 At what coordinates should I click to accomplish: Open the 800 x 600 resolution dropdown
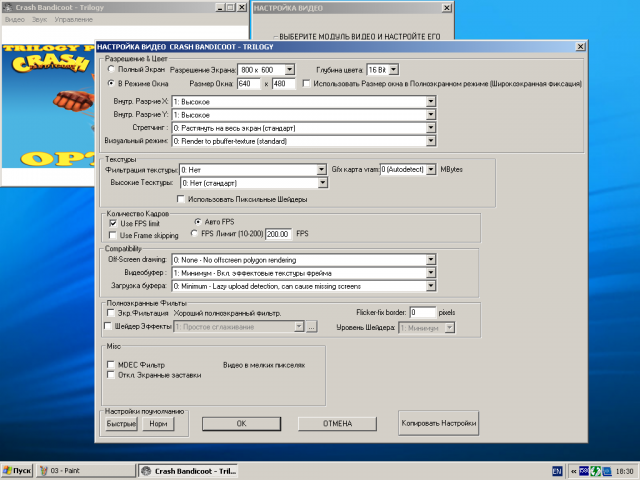tap(289, 69)
